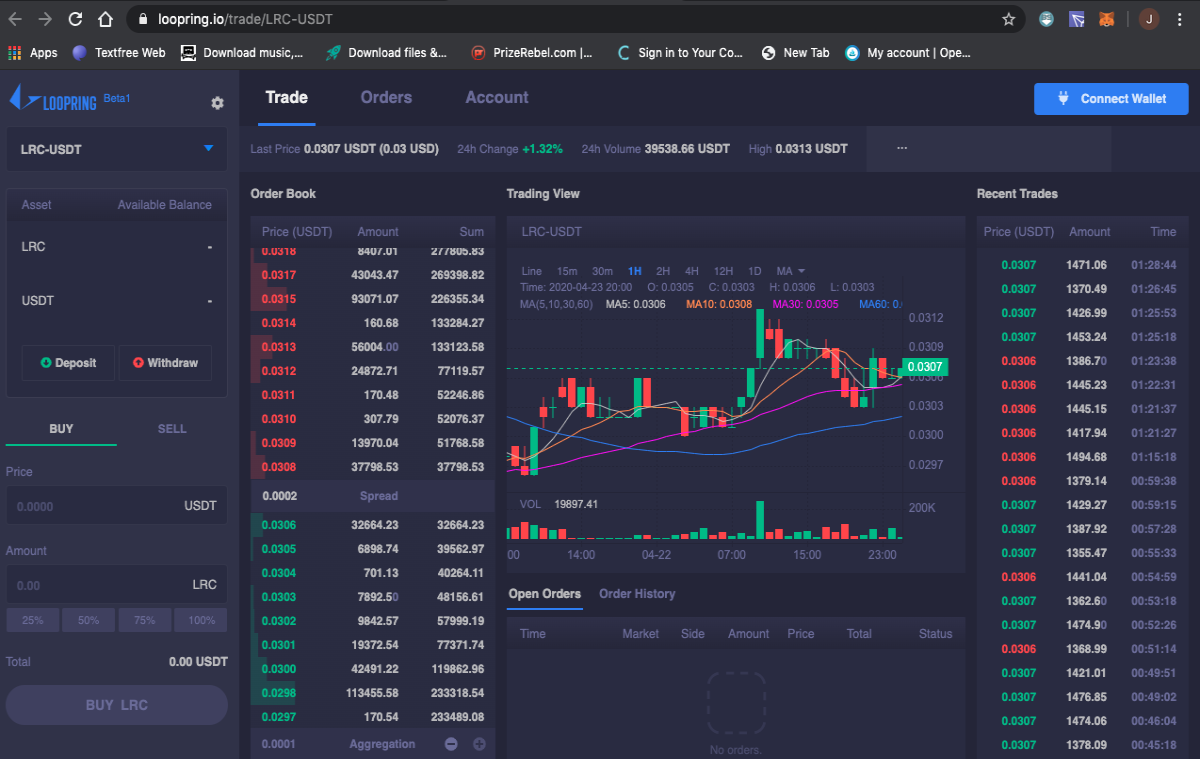1200x759 pixels.
Task: Click the Deposit button
Action: point(68,363)
